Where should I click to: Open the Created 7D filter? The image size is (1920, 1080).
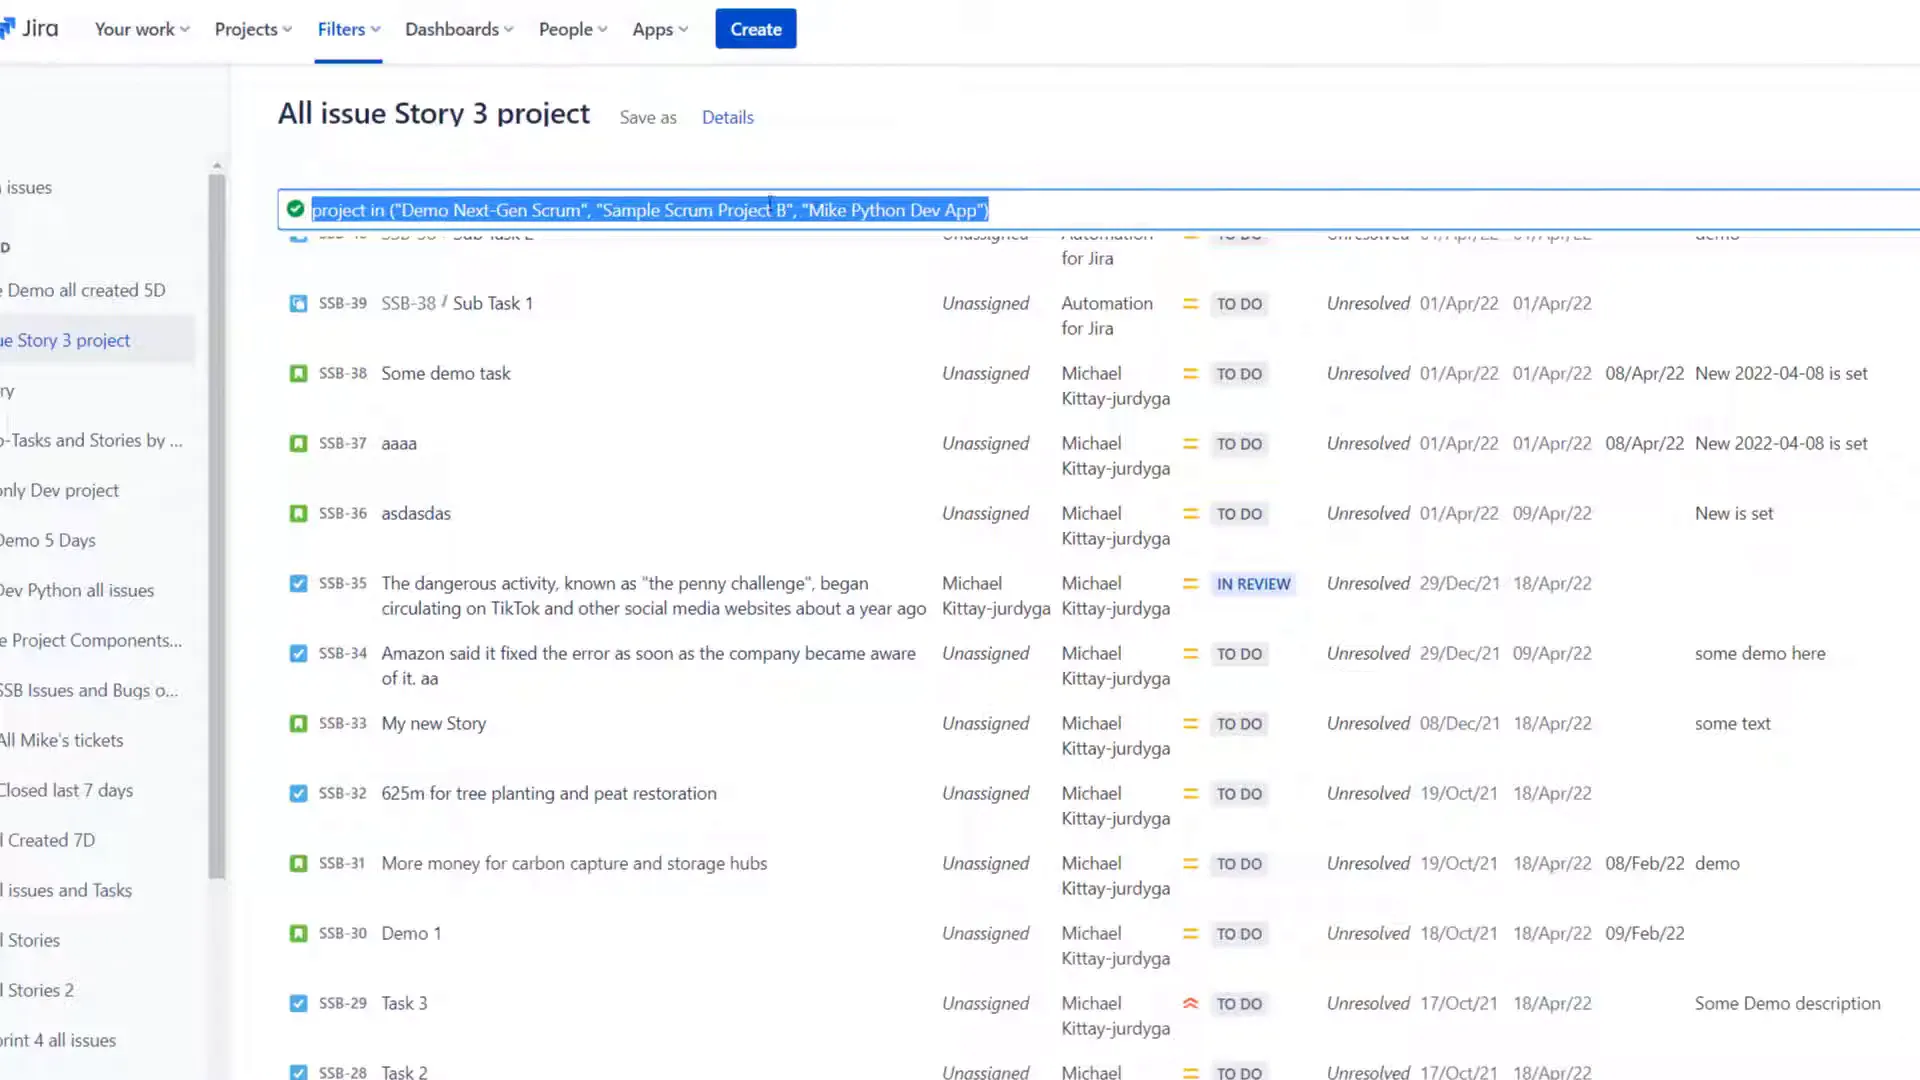[x=48, y=840]
